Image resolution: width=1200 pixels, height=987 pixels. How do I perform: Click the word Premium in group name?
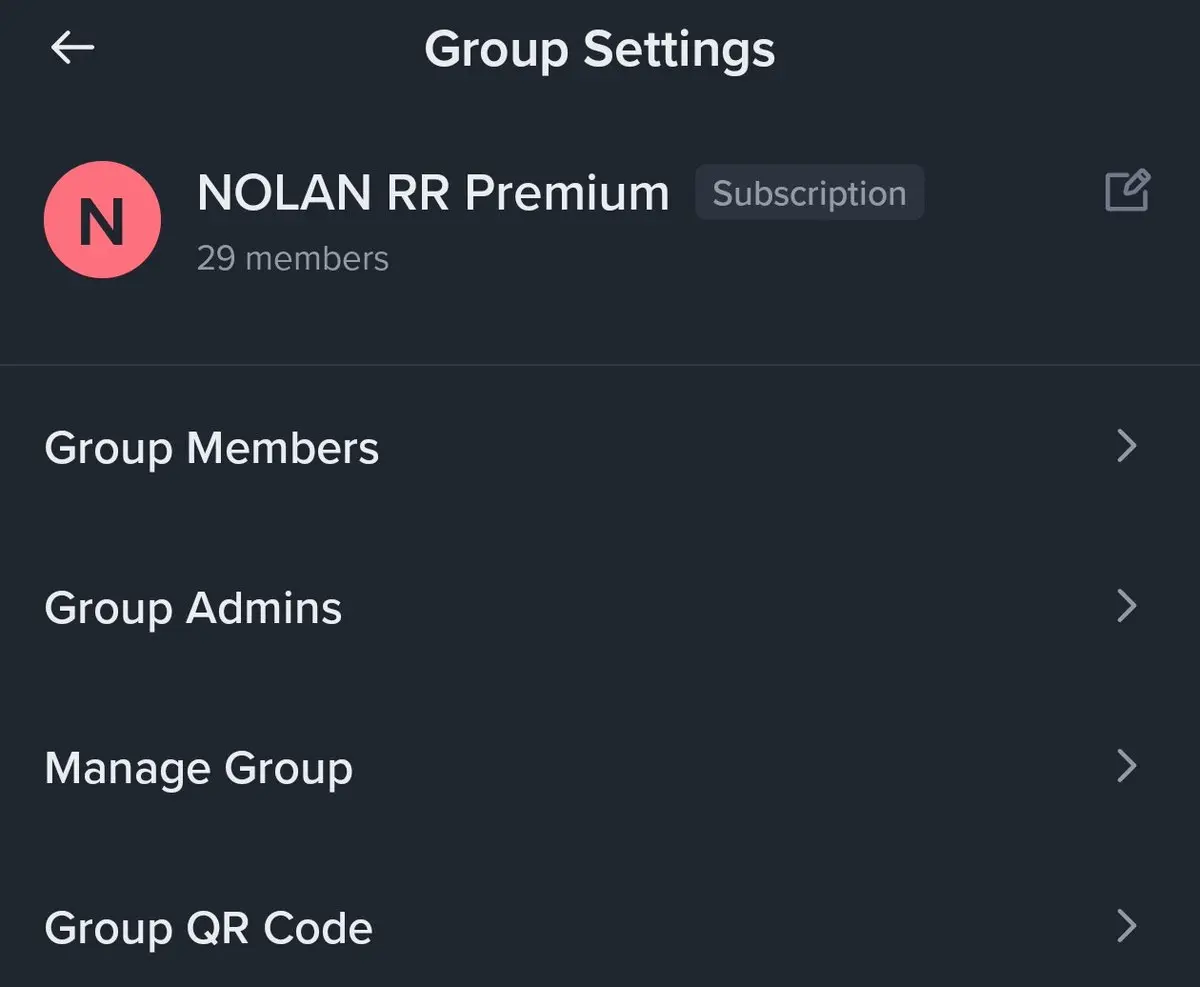[566, 193]
